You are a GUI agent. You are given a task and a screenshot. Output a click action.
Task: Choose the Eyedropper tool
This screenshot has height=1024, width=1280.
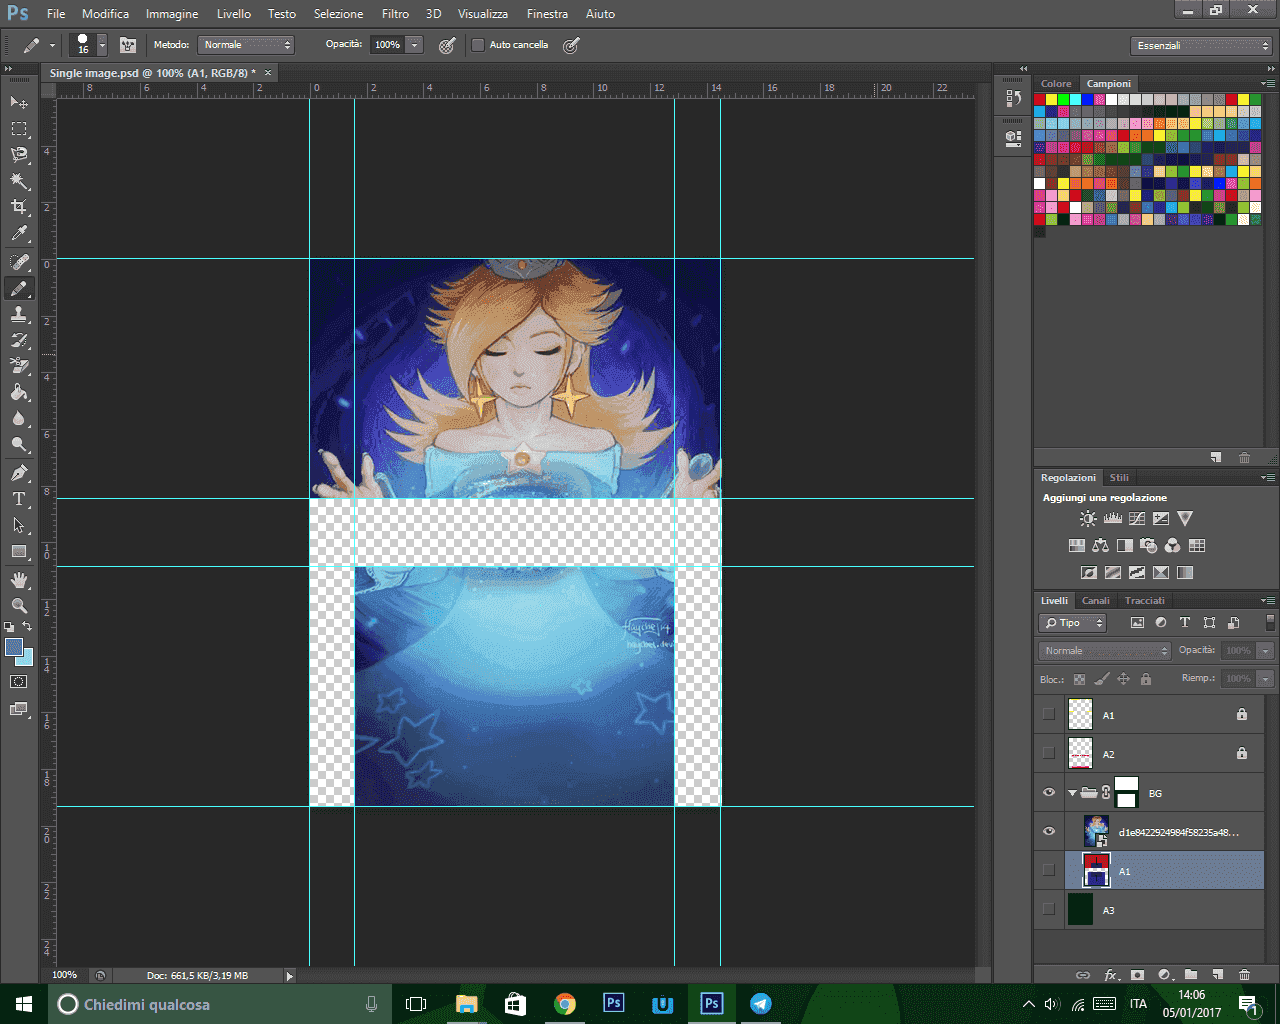point(19,234)
